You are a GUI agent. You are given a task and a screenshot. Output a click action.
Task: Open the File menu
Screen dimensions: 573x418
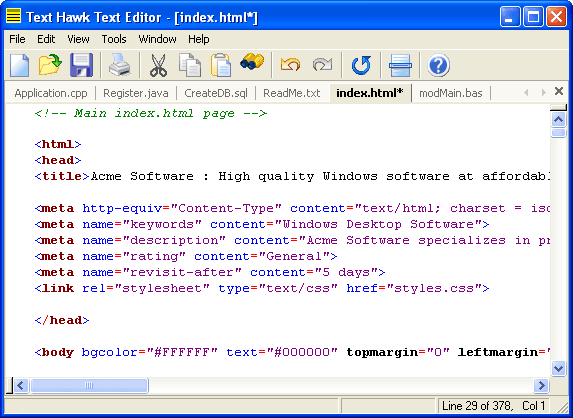click(x=17, y=39)
